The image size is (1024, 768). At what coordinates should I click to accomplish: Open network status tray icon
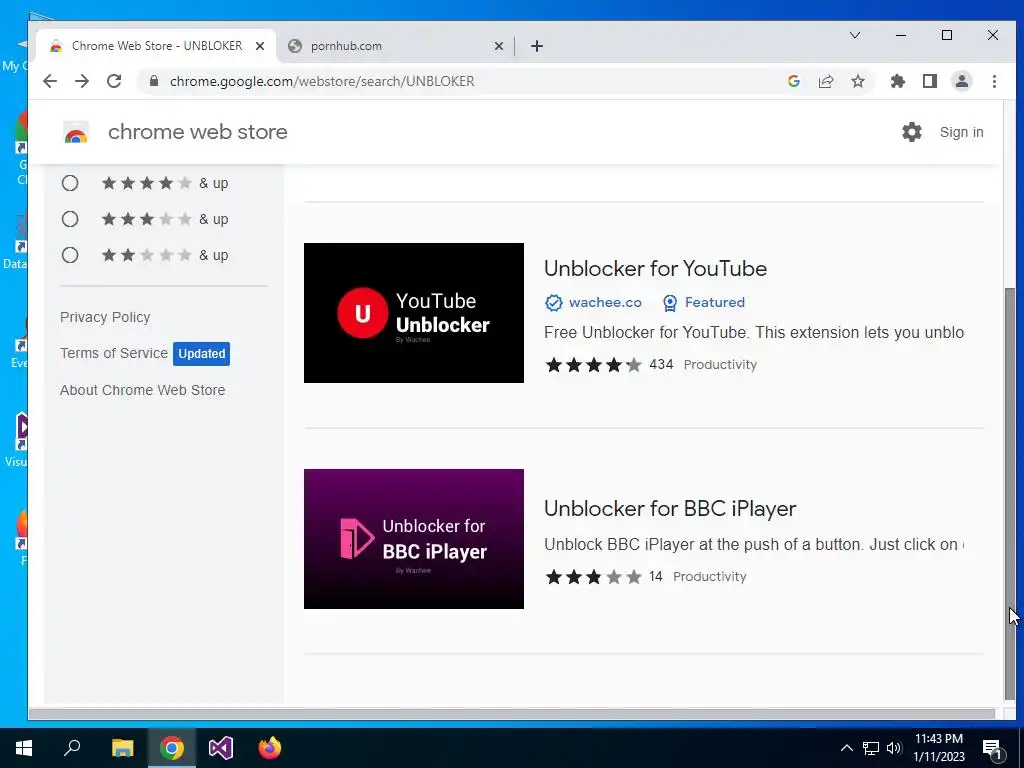(871, 748)
